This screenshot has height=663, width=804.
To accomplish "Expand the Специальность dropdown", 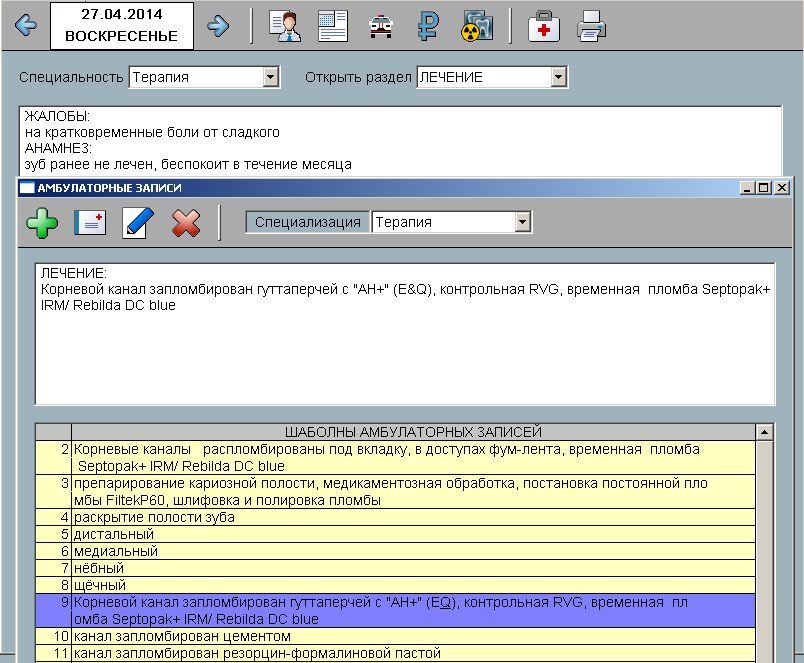I will [x=270, y=77].
